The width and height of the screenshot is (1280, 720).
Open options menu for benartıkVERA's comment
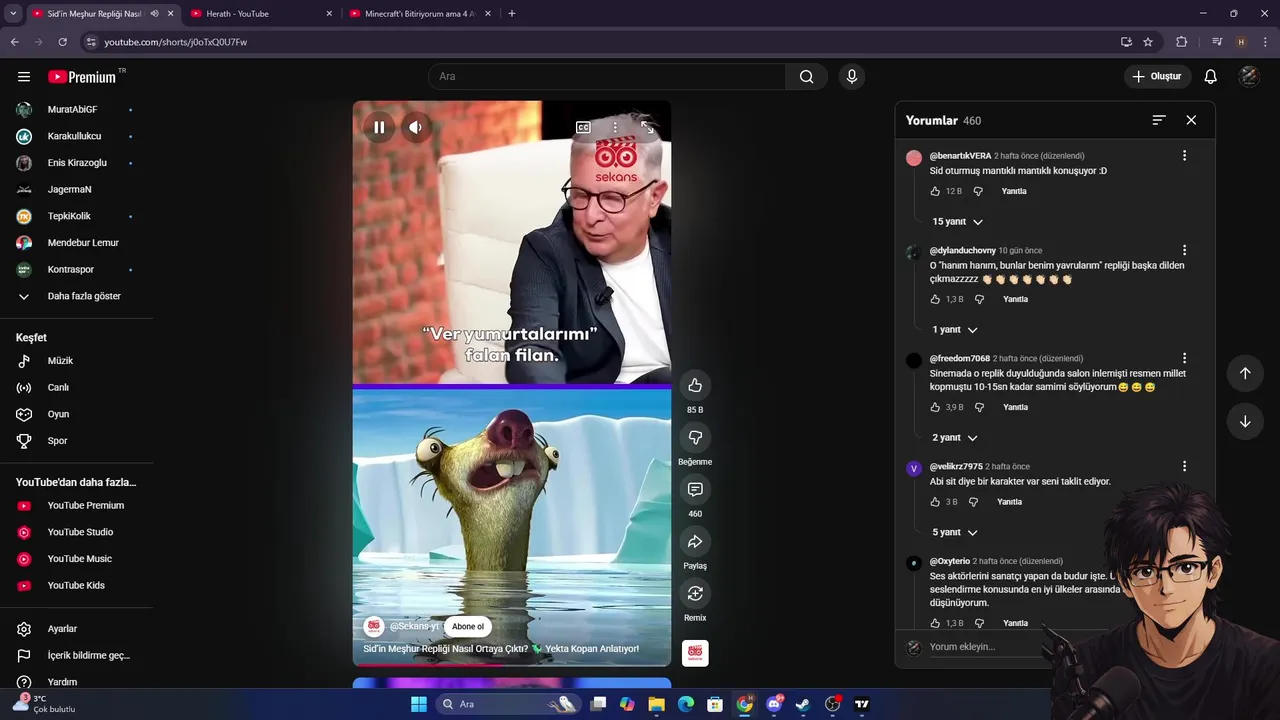(x=1184, y=156)
